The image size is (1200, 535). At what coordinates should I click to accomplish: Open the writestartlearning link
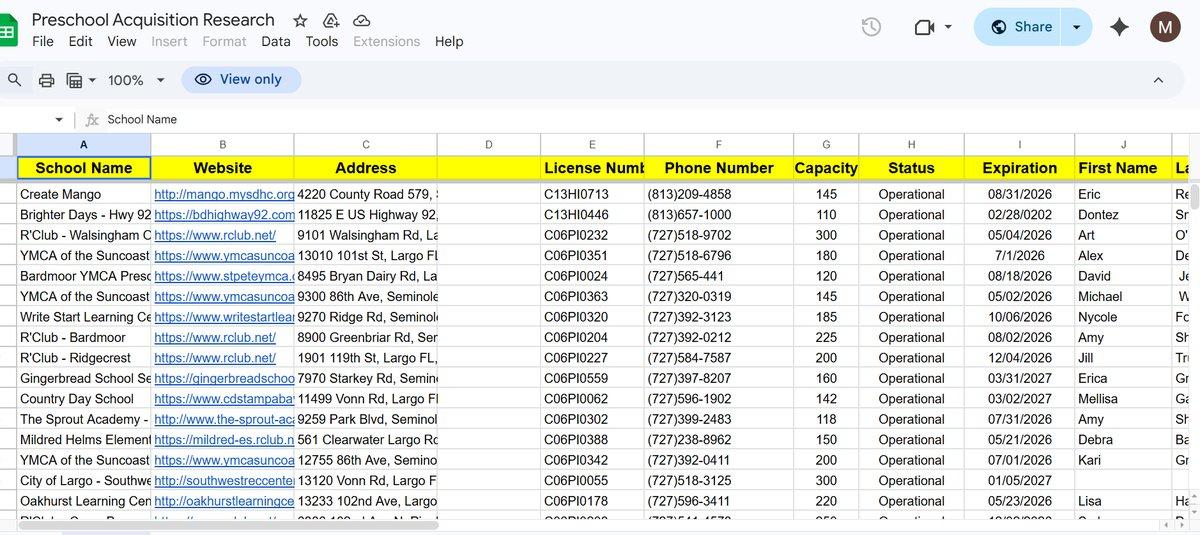(224, 317)
